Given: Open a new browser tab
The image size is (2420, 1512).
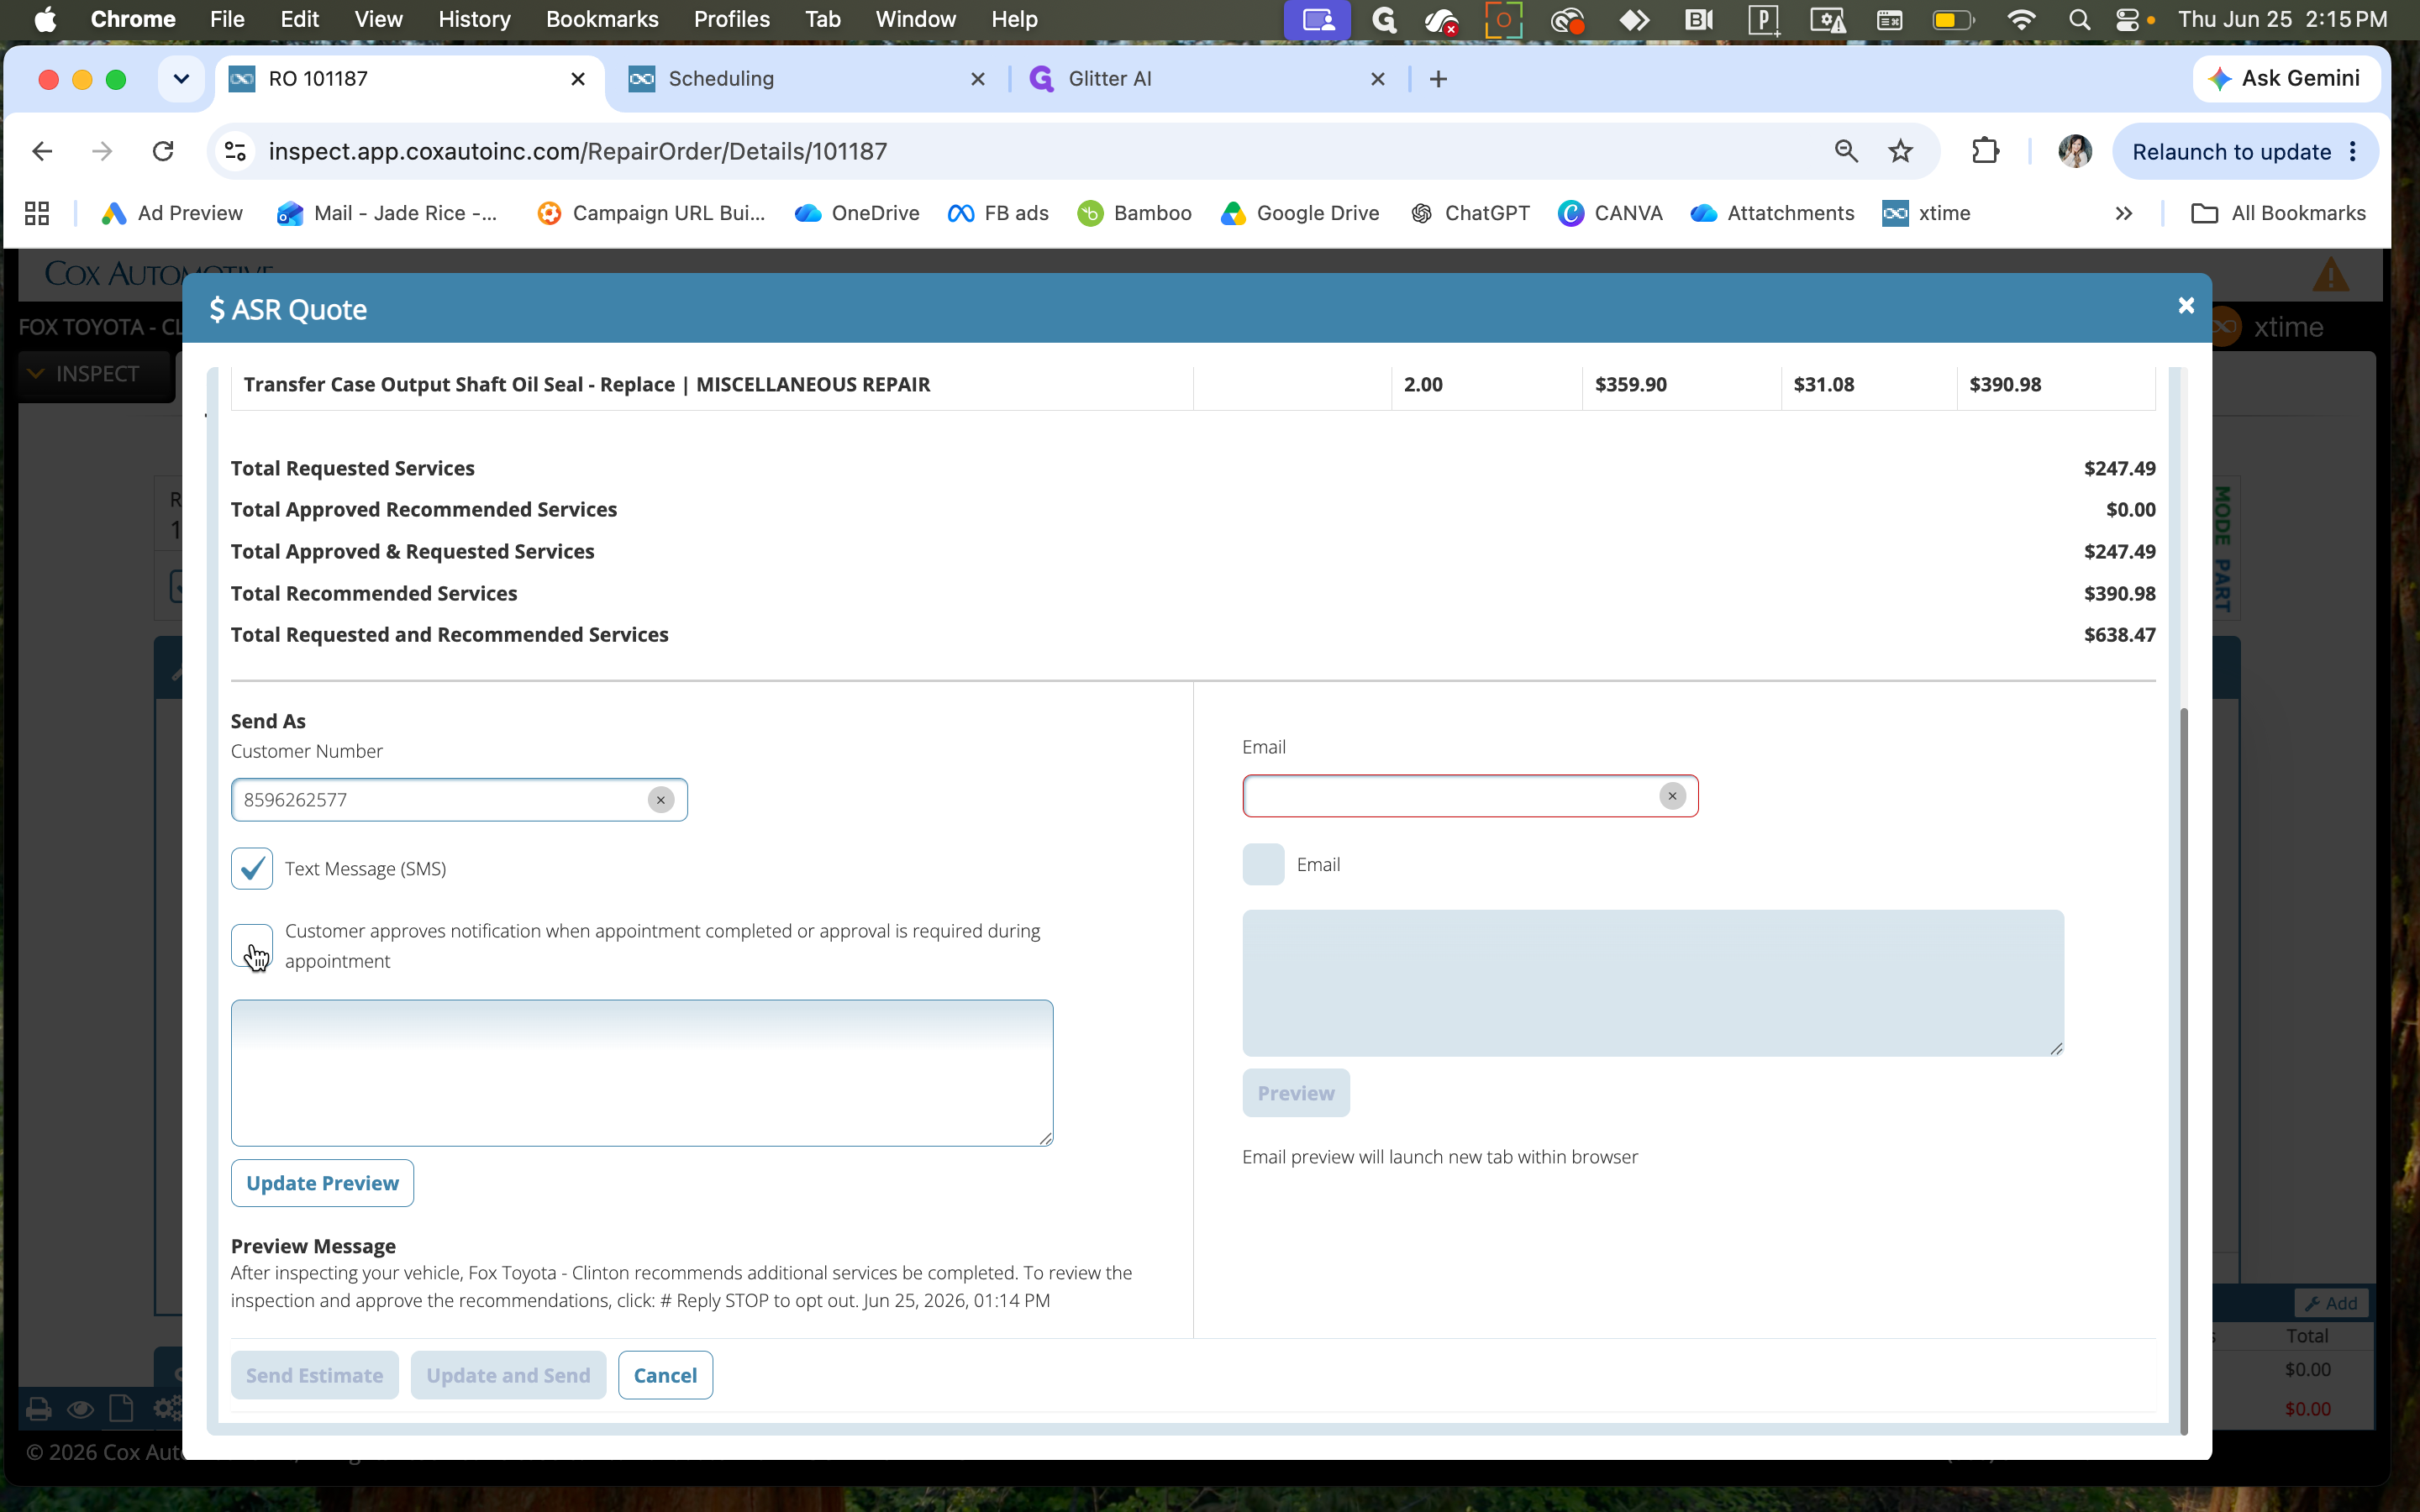Looking at the screenshot, I should 1438,79.
